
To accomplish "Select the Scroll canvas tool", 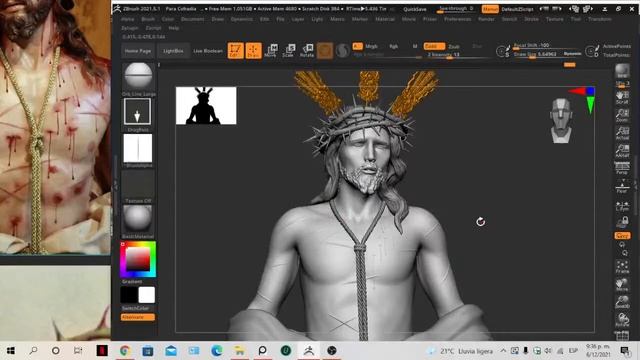I will (622, 97).
